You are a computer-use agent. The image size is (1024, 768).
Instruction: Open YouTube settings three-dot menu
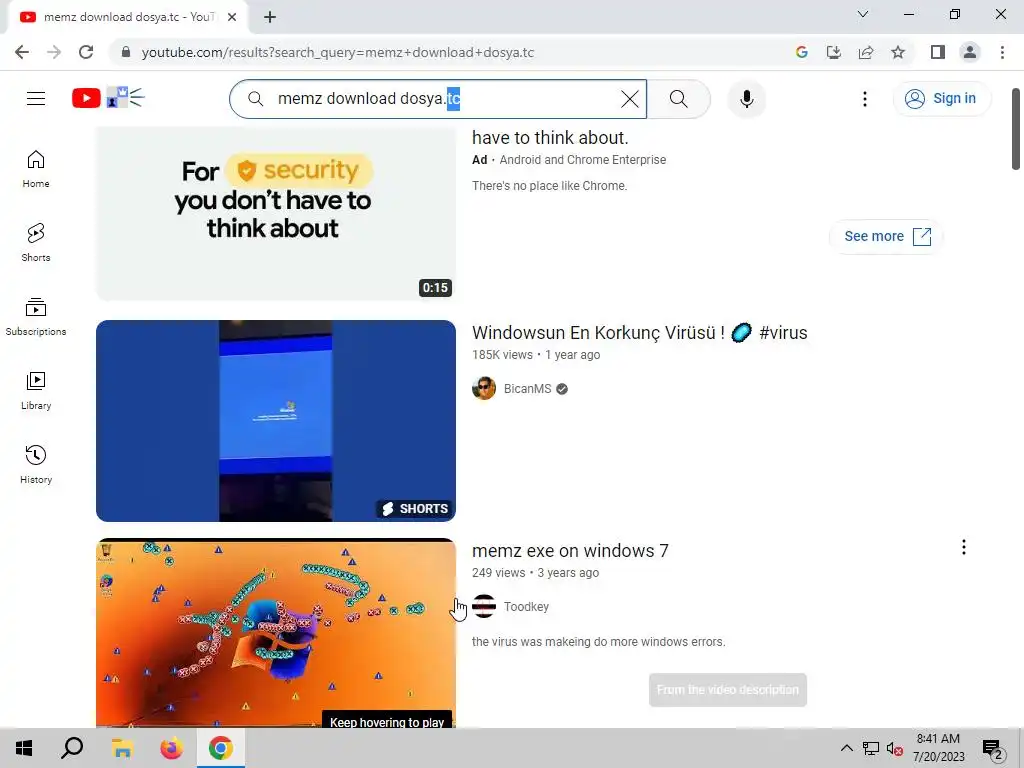865,99
